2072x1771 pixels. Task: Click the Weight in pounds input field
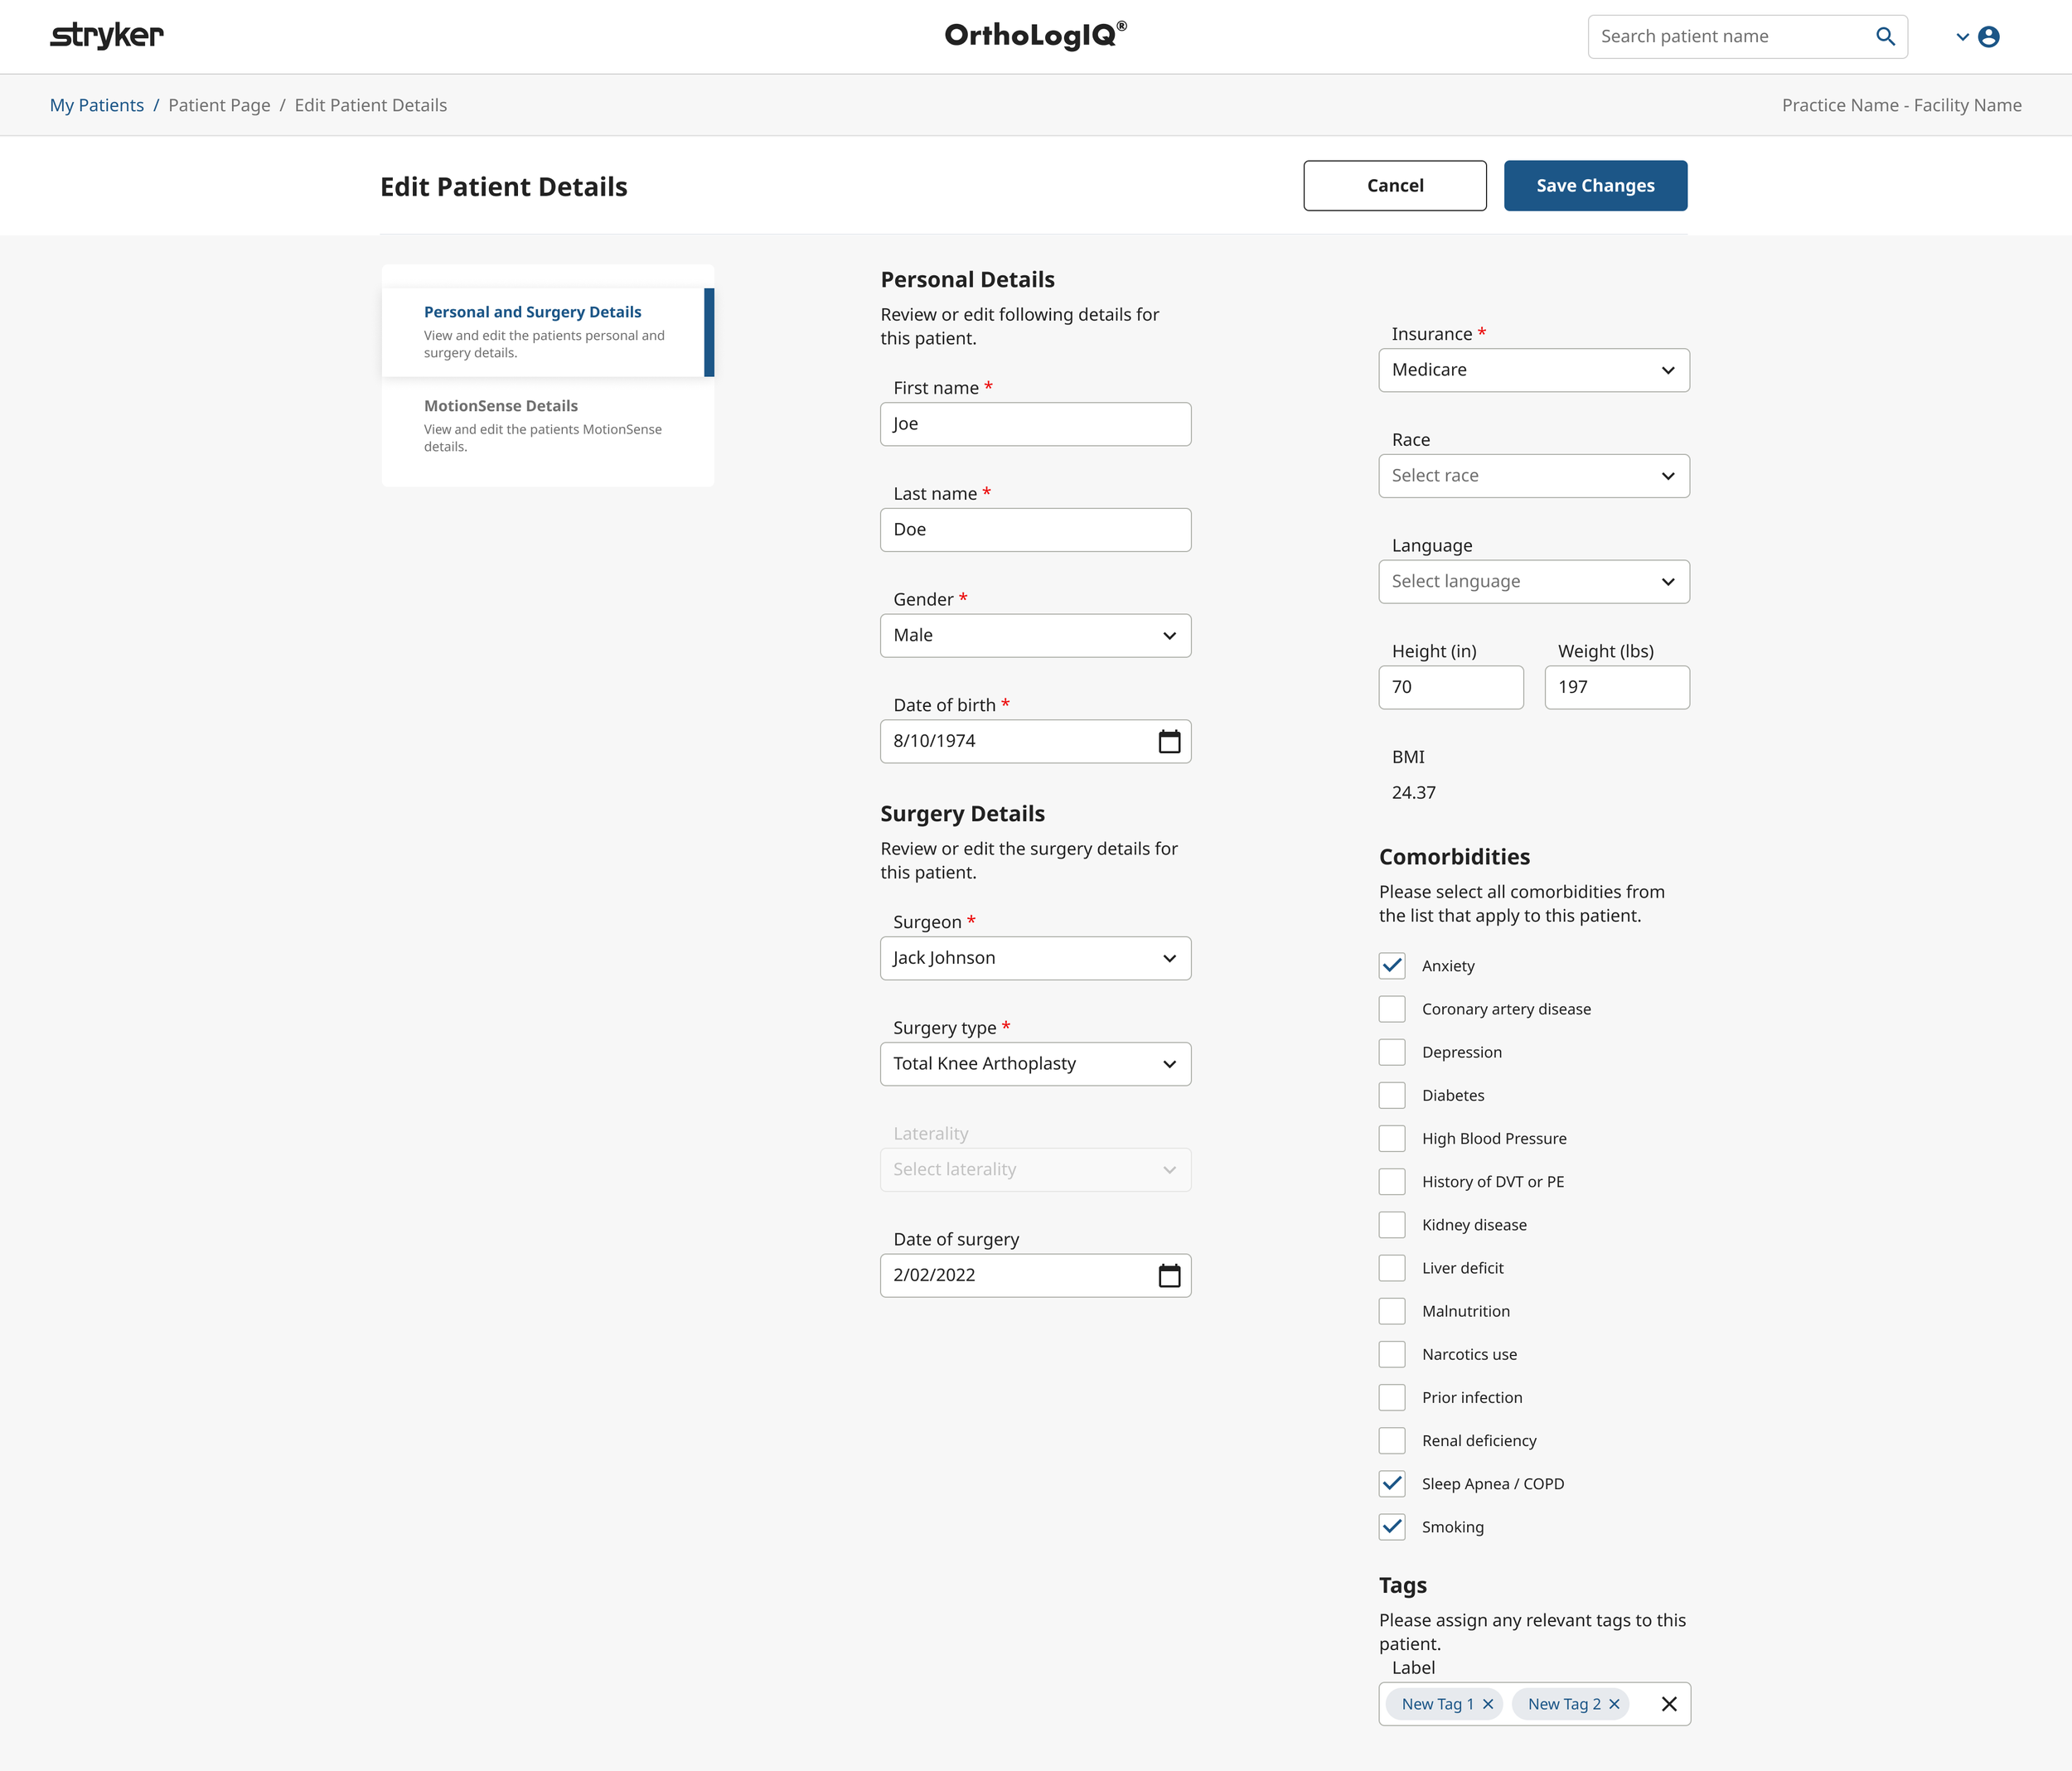tap(1616, 687)
